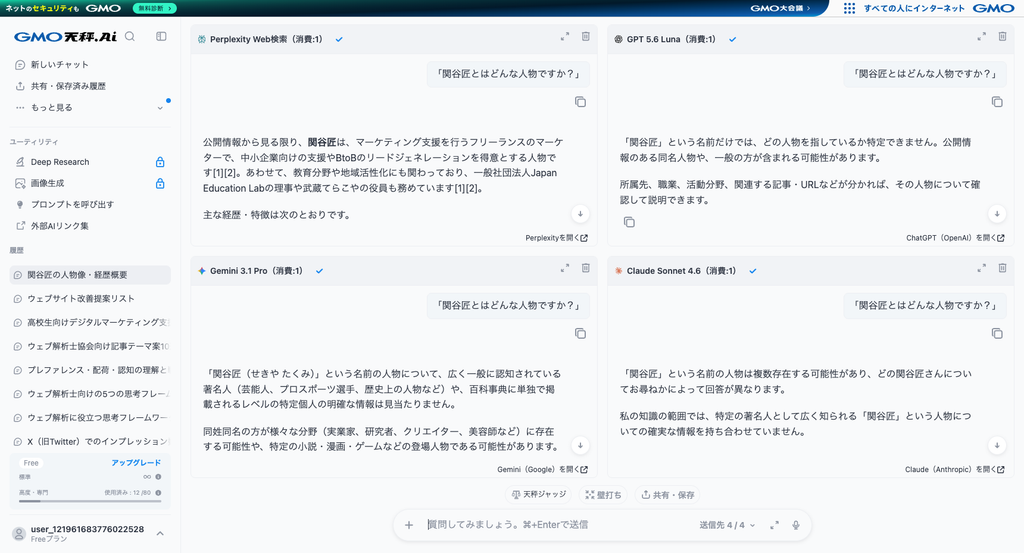Toggle the Claude Sonnet 4.6 model checkmark
This screenshot has width=1024, height=553.
click(753, 271)
